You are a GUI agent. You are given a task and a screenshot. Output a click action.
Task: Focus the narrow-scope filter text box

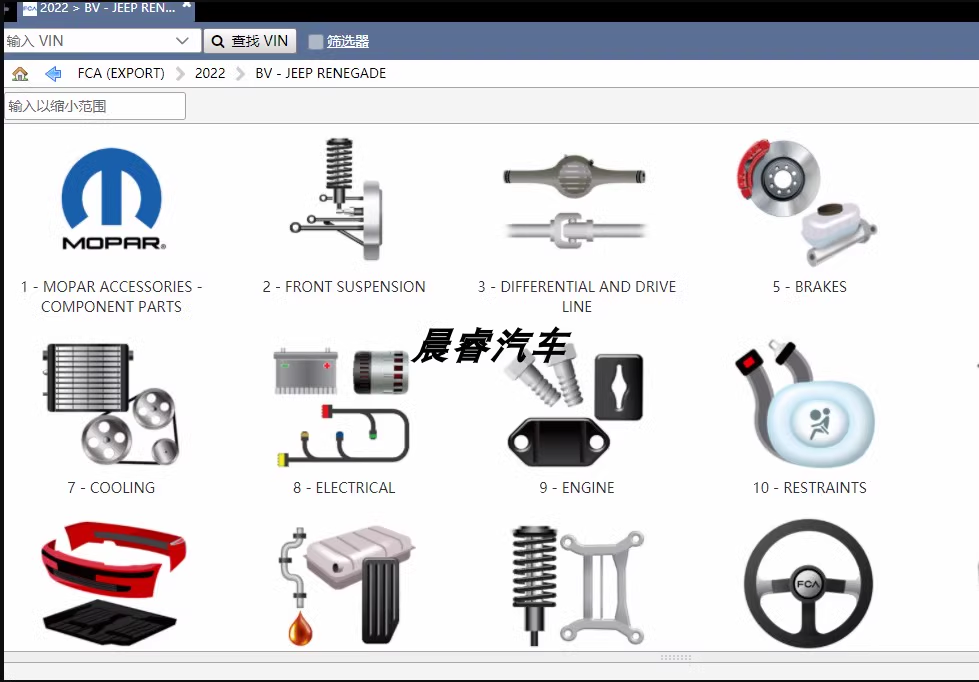tap(95, 106)
